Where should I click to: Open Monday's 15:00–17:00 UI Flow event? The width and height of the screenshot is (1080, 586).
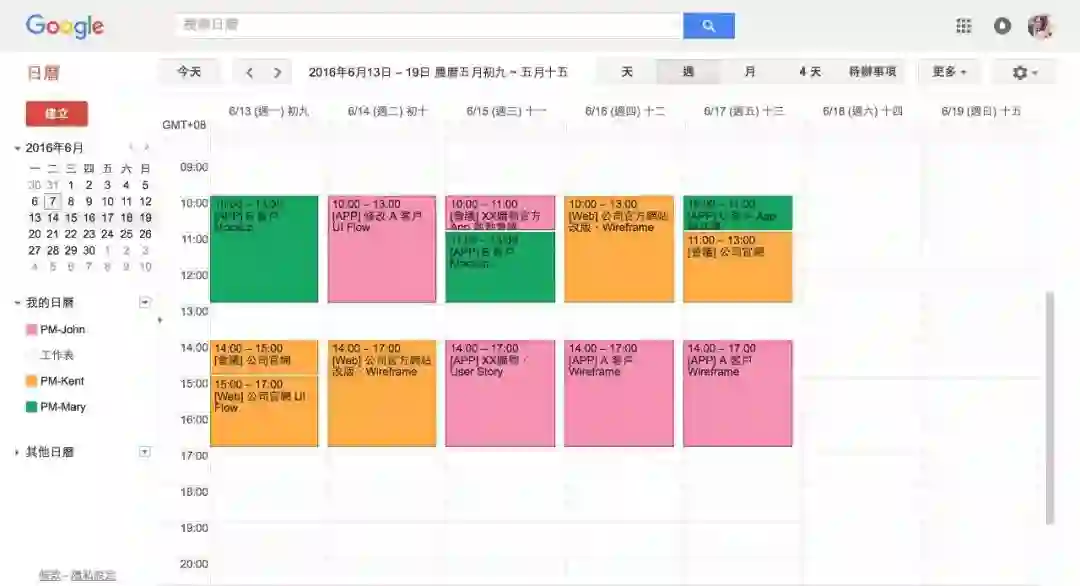coord(264,411)
